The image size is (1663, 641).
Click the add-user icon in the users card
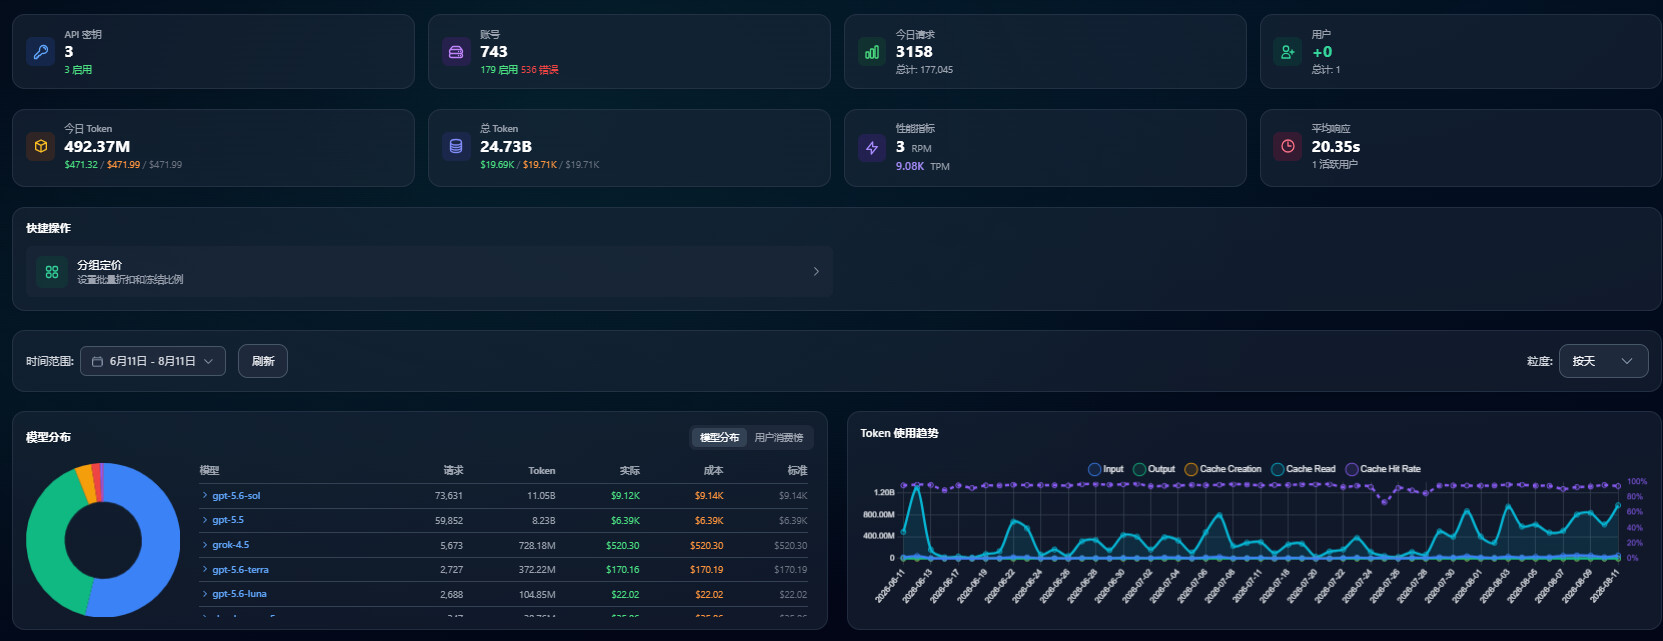[1288, 52]
